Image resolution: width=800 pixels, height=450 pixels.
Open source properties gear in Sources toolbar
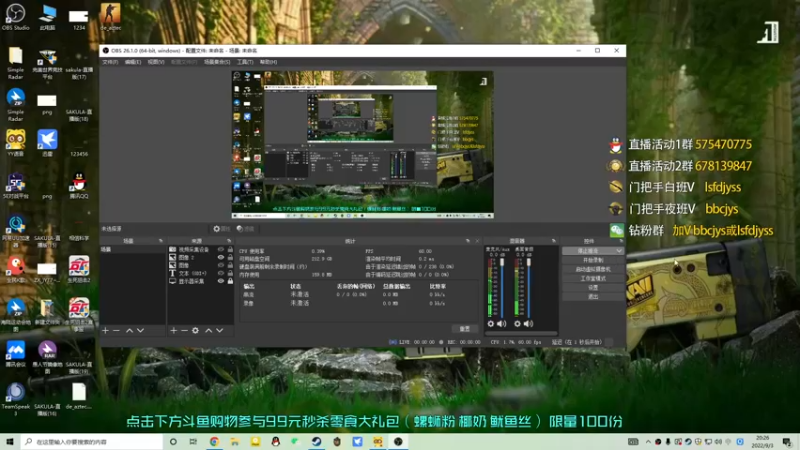click(195, 331)
